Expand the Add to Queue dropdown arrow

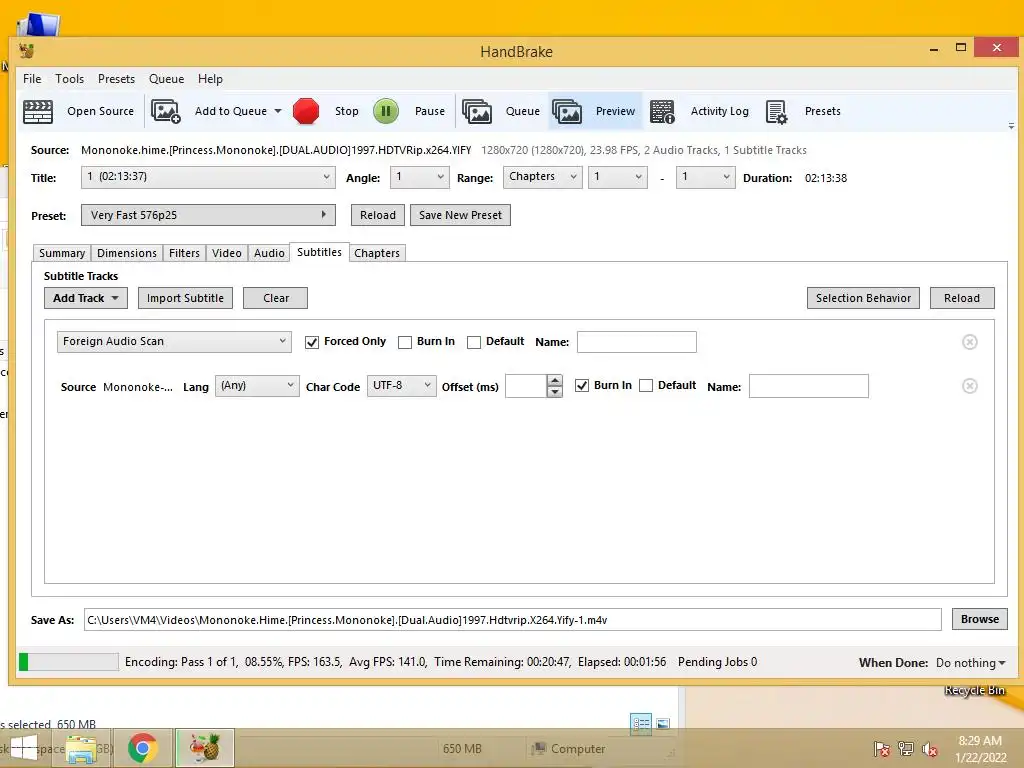(x=278, y=111)
